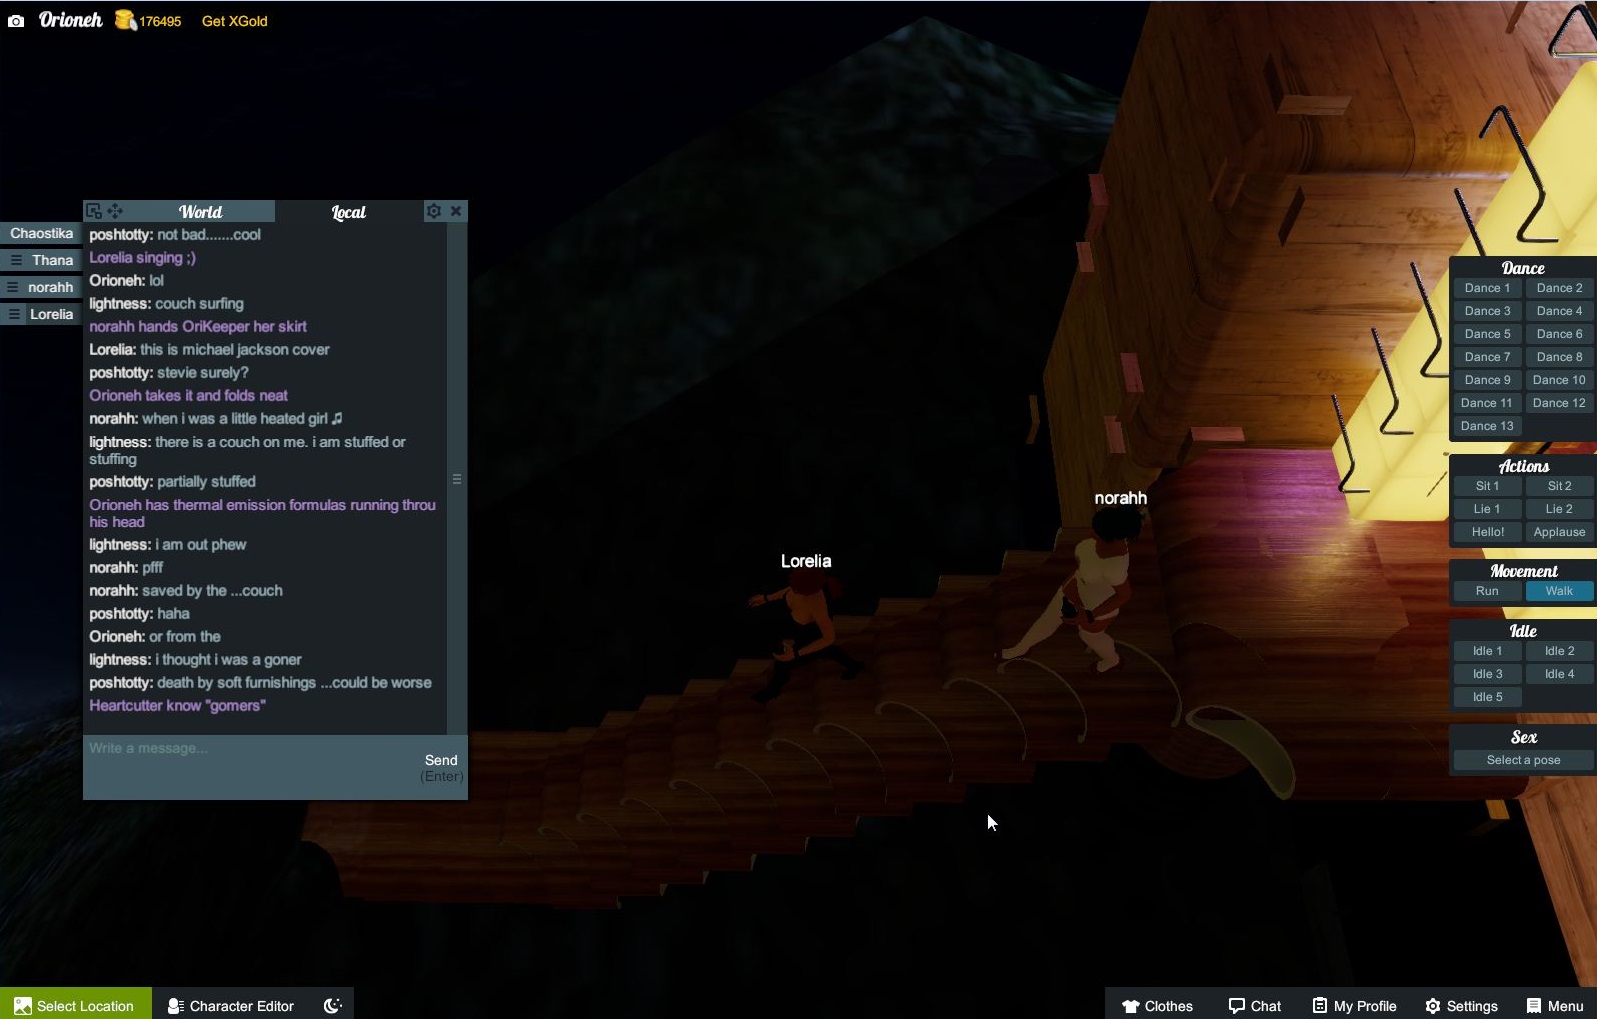Select Idle 3 animation

tap(1487, 674)
